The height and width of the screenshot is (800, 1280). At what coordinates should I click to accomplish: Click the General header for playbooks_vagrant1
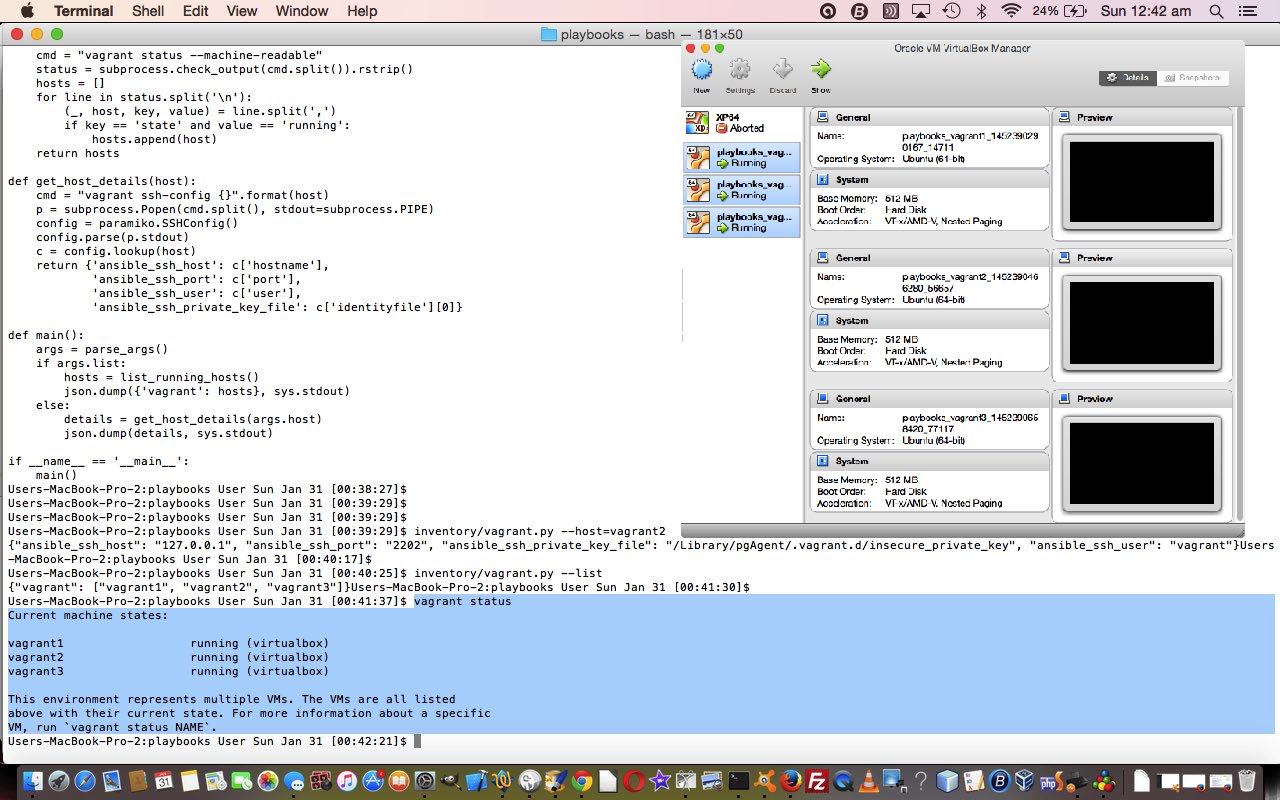(x=929, y=118)
